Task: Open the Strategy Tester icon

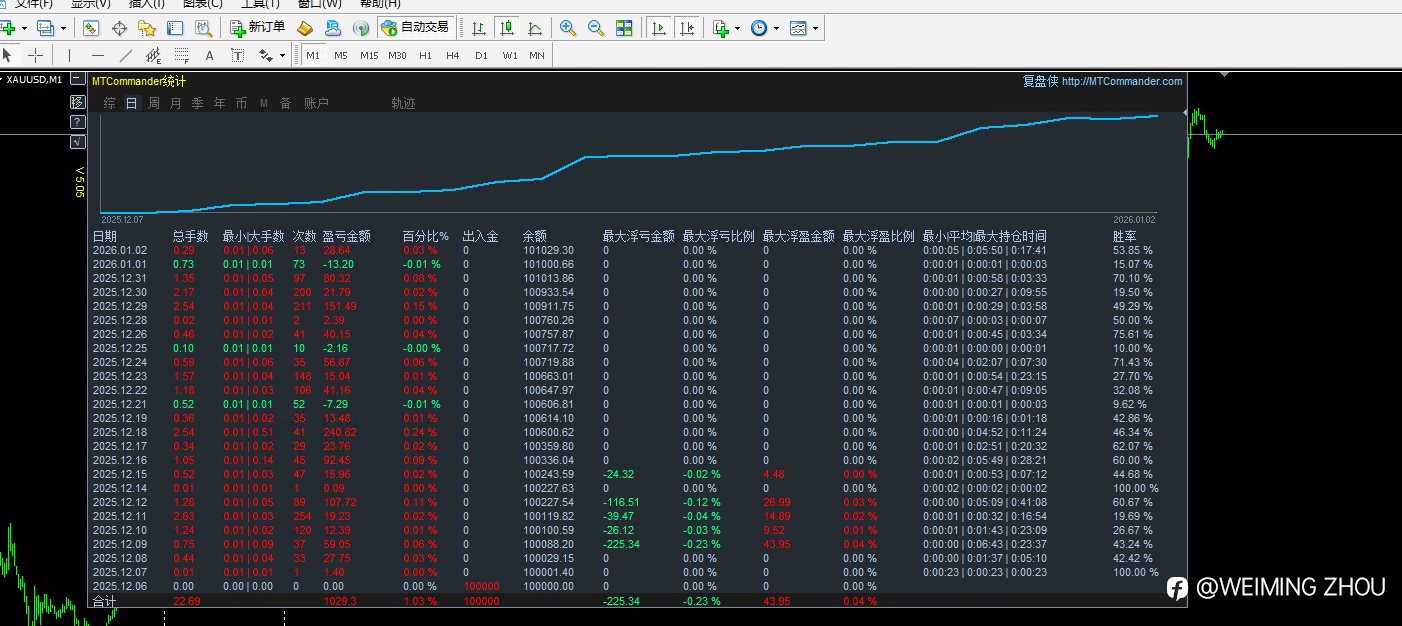Action: click(203, 28)
